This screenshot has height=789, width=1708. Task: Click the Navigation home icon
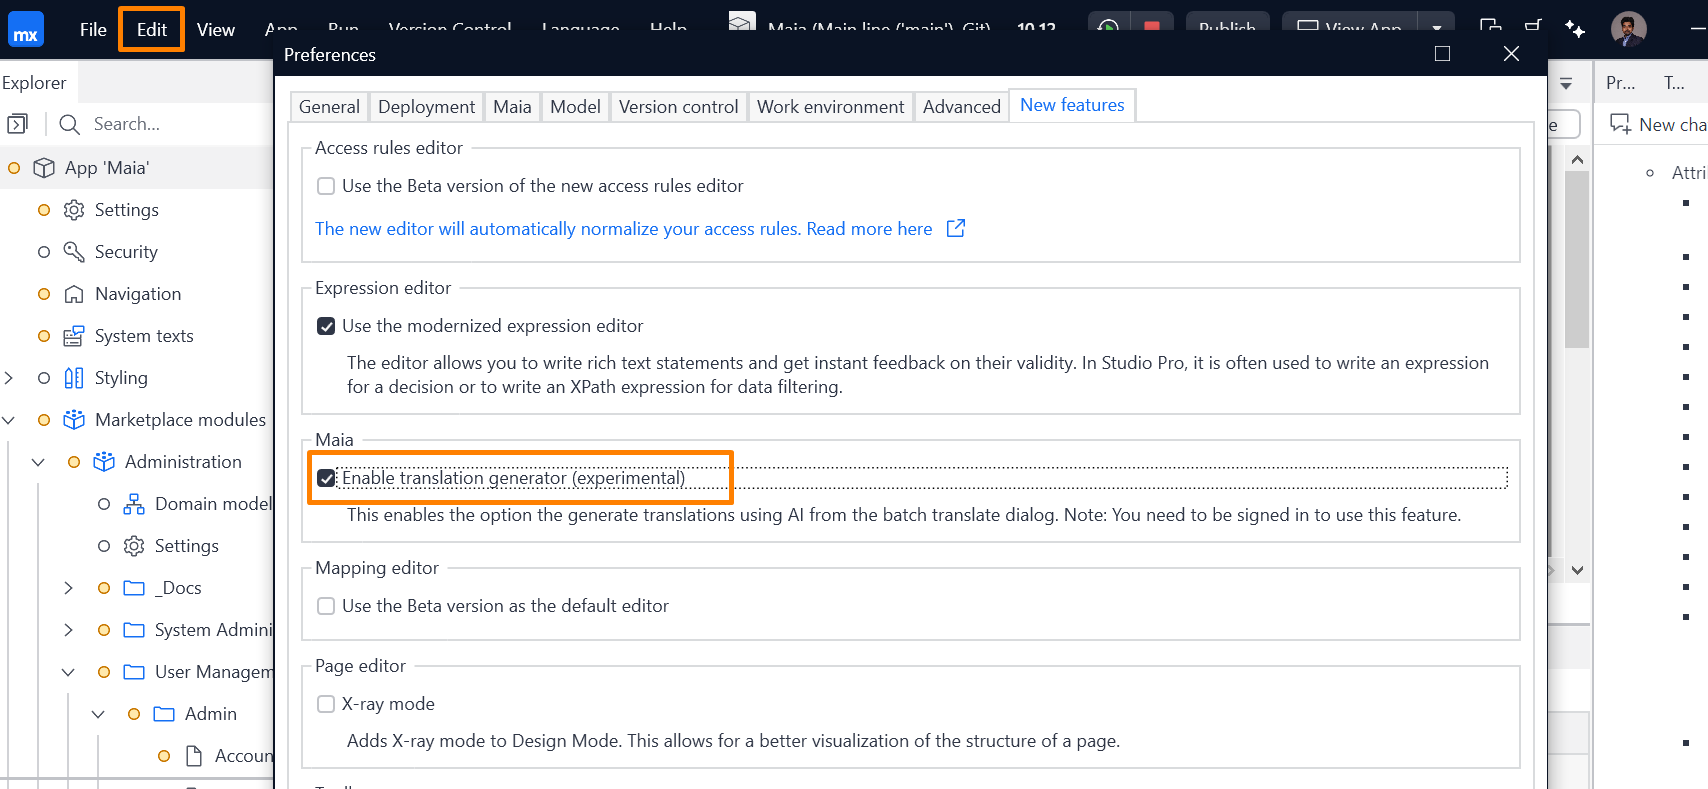pyautogui.click(x=74, y=294)
